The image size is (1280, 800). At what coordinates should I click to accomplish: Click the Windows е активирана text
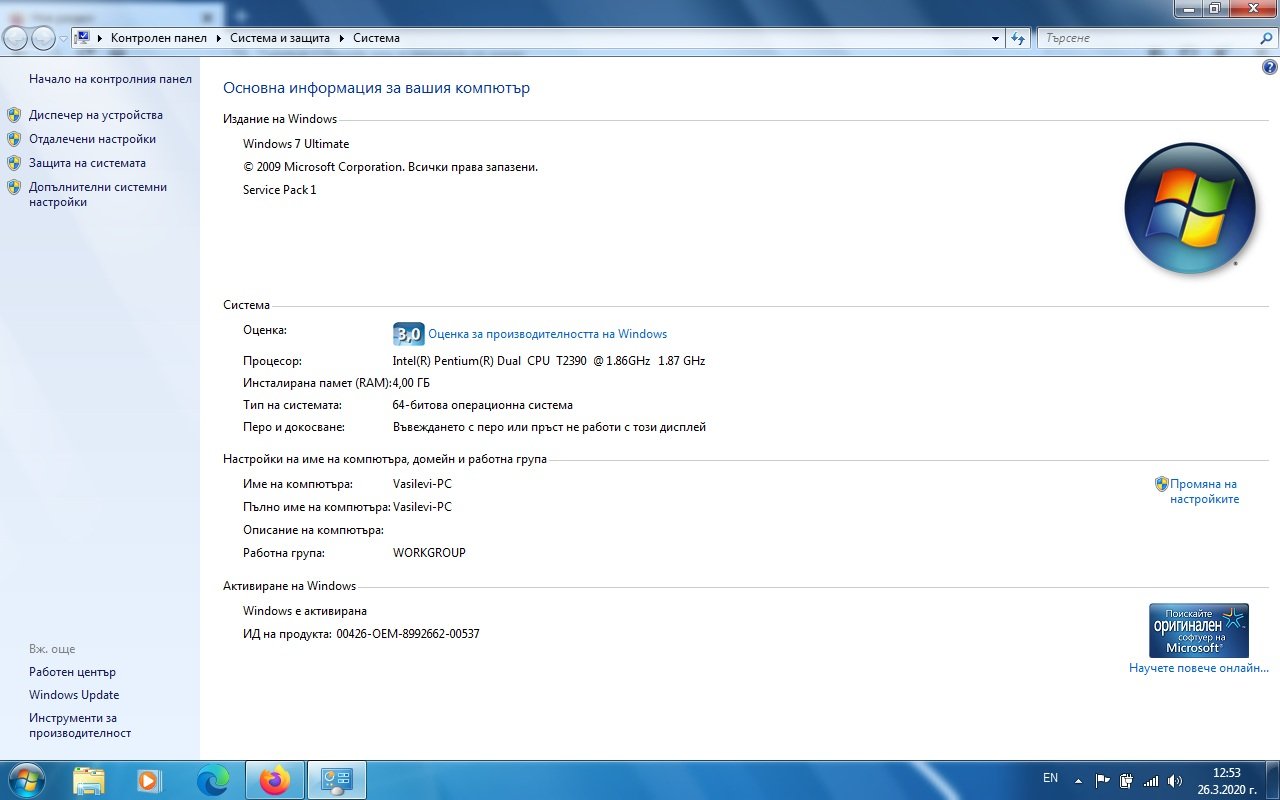click(x=305, y=611)
